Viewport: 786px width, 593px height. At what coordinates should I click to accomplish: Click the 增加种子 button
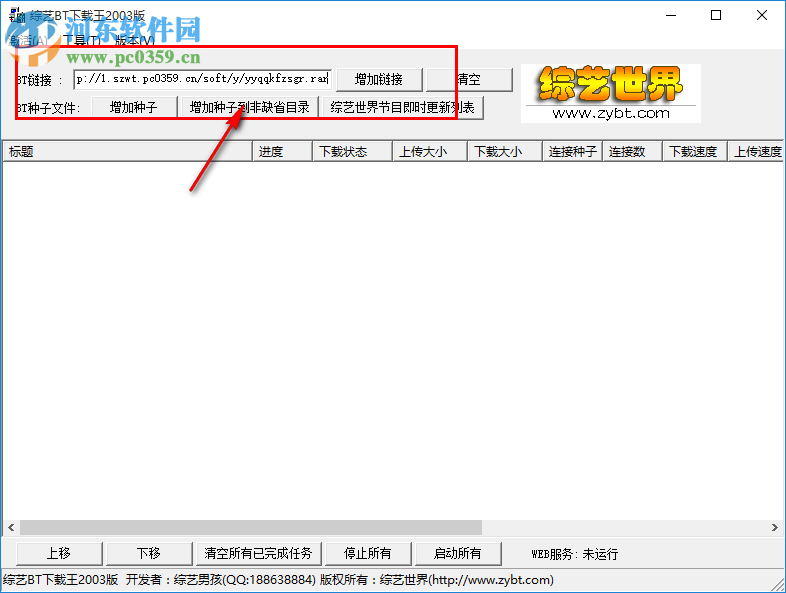click(x=134, y=107)
